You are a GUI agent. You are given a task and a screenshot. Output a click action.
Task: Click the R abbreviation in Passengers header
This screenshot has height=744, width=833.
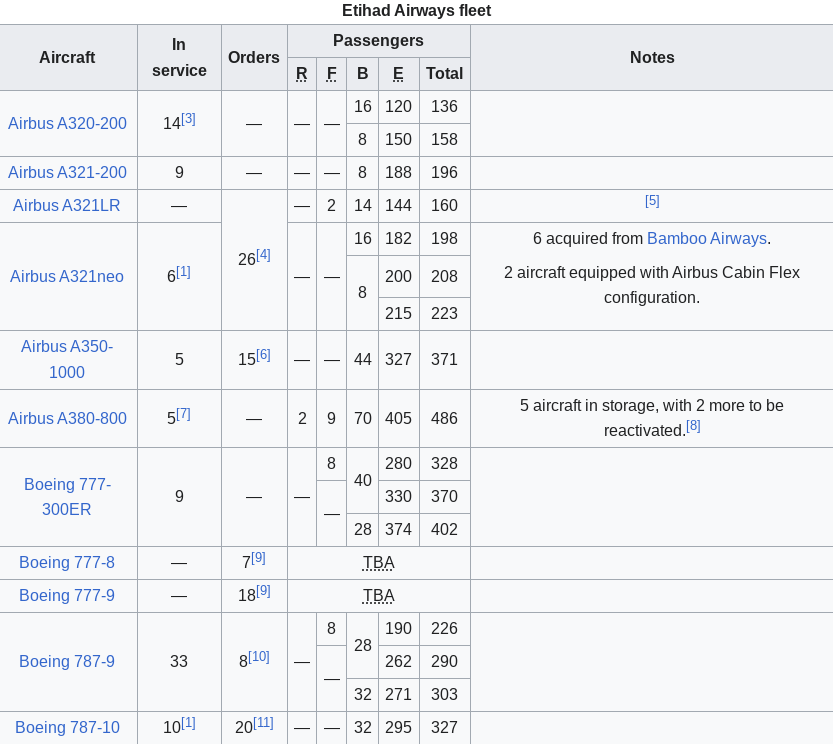click(301, 73)
